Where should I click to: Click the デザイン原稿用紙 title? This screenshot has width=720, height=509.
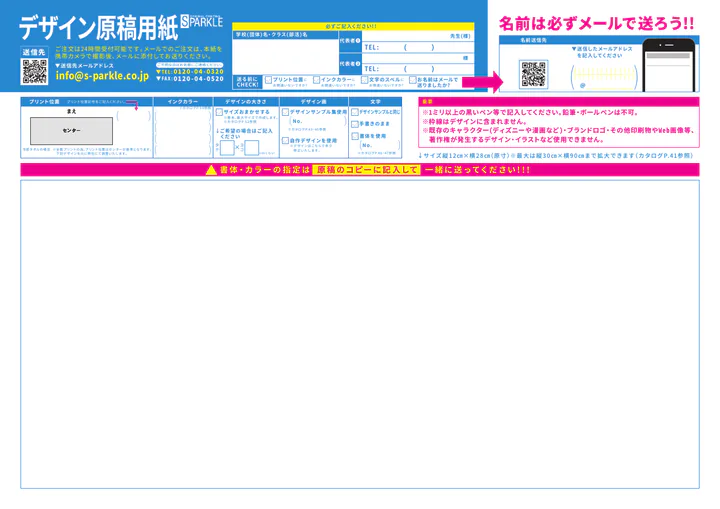click(x=98, y=28)
